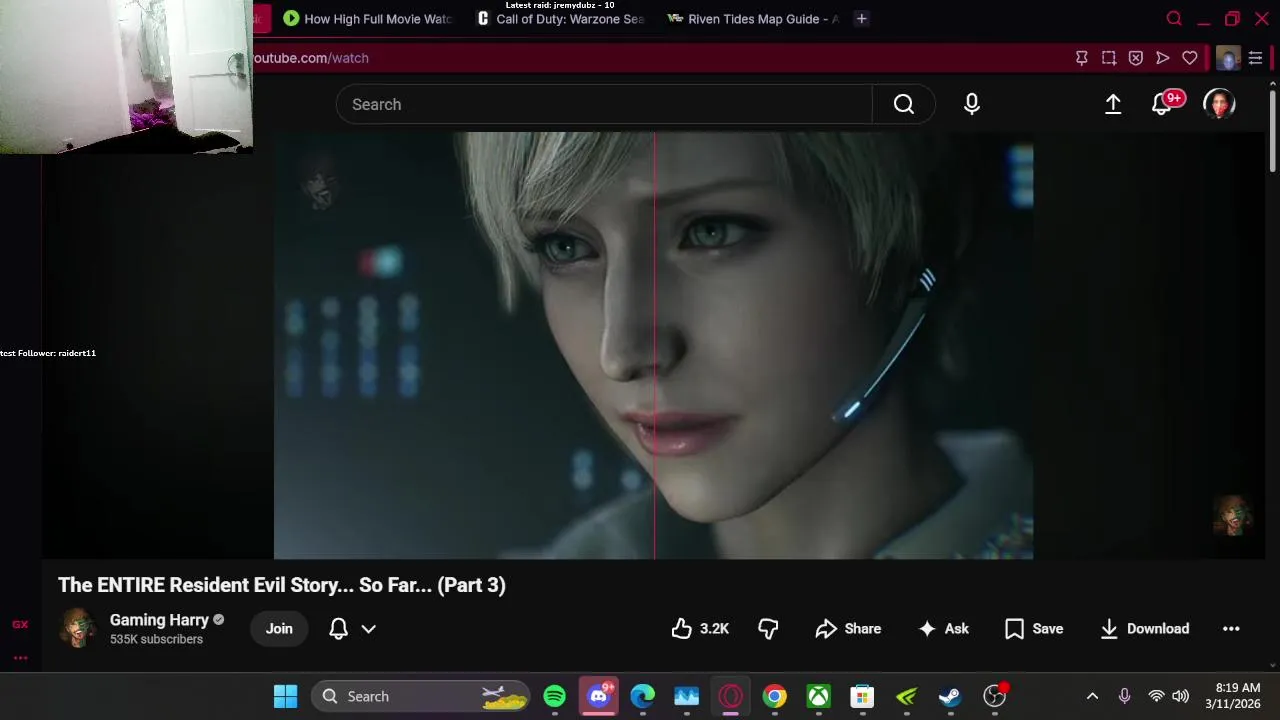This screenshot has width=1280, height=720.
Task: Open OBS Studio from the taskbar
Action: point(995,696)
